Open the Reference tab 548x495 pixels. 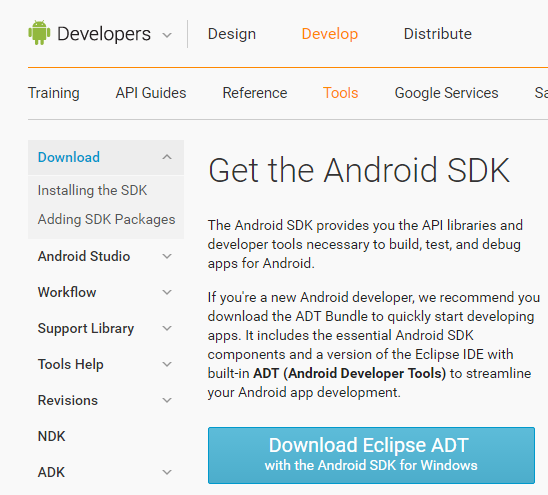click(255, 93)
